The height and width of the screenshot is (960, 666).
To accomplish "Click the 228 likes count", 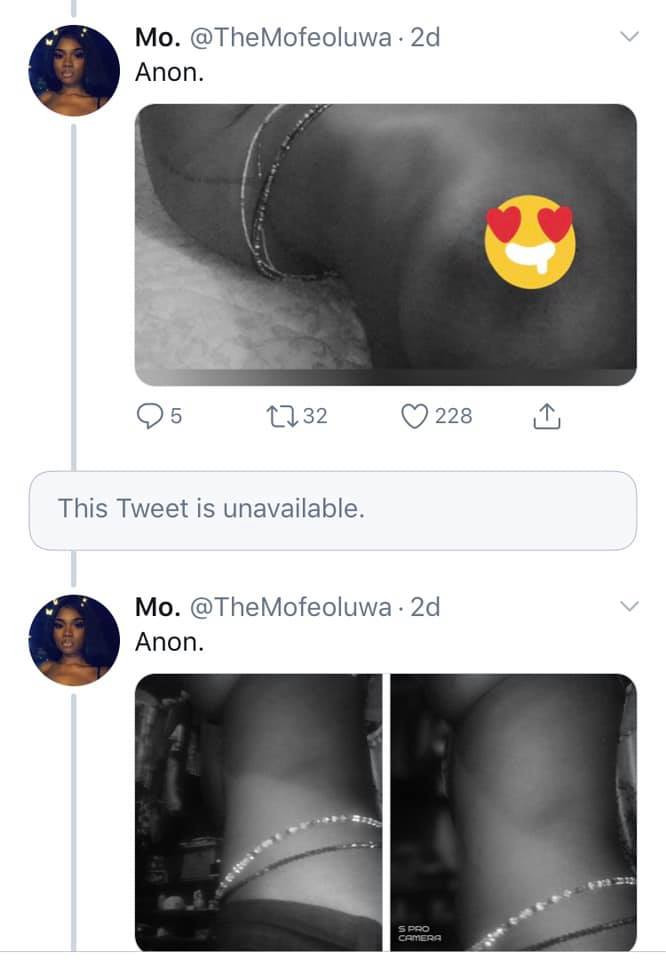I will 455,416.
